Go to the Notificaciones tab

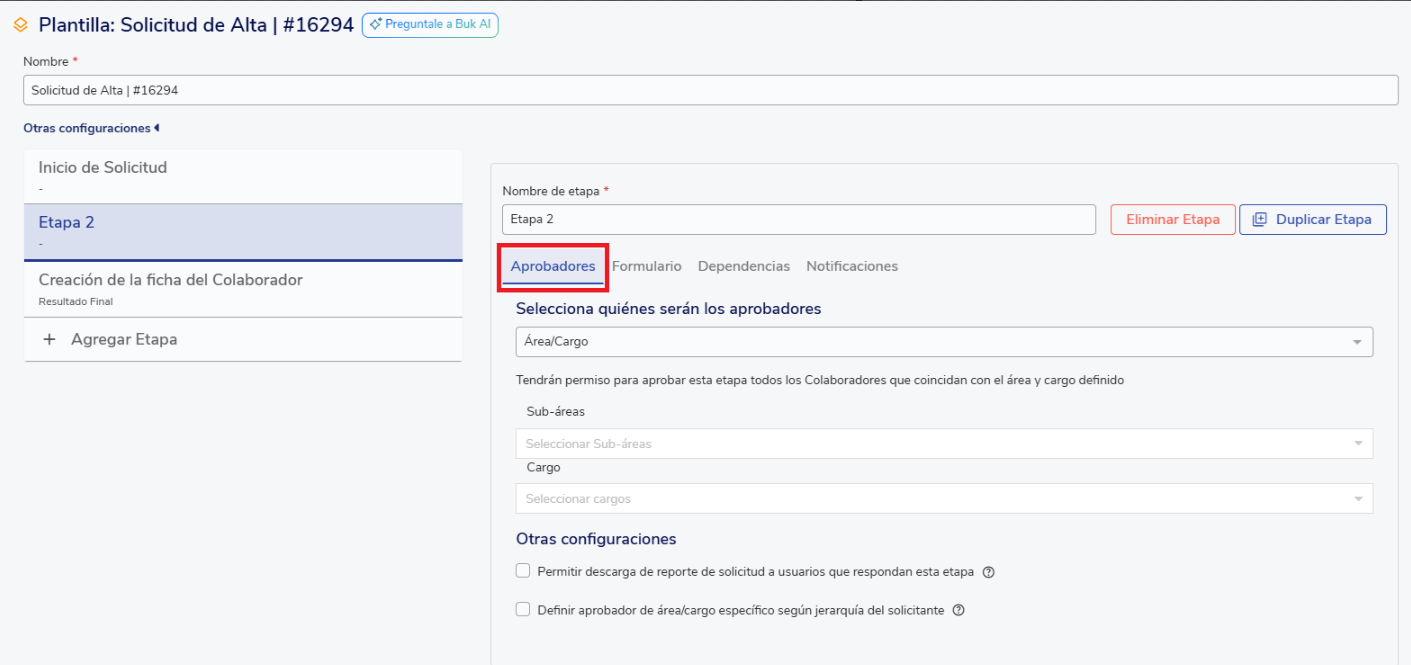tap(851, 266)
